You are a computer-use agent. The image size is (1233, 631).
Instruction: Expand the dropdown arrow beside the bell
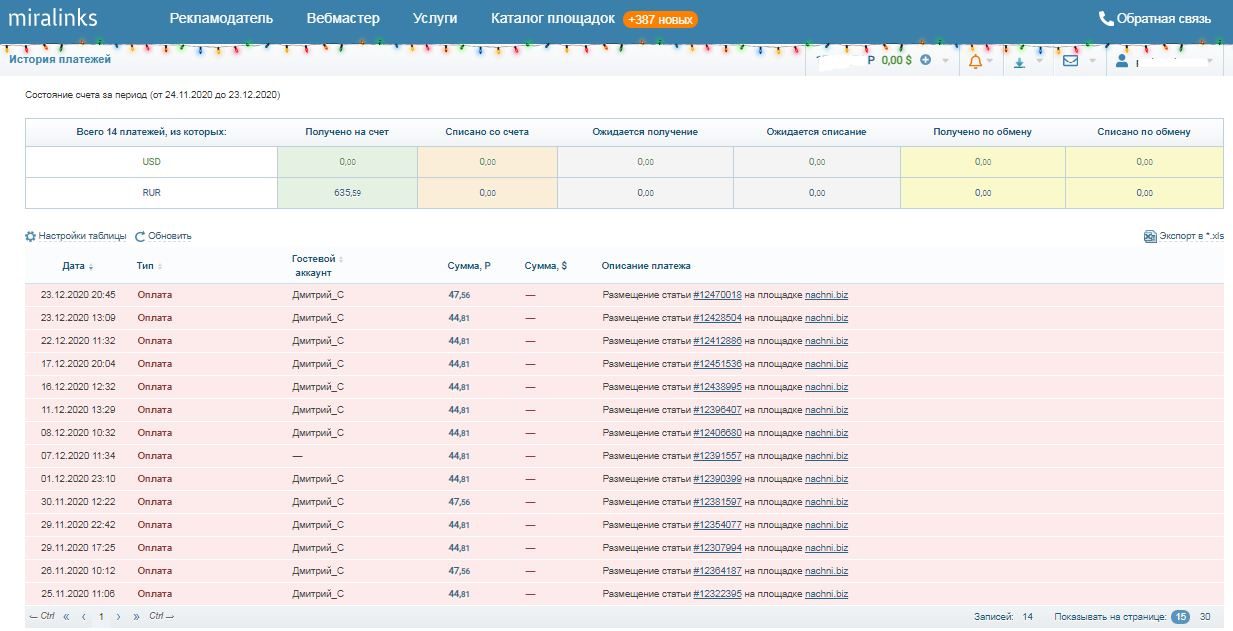[990, 61]
